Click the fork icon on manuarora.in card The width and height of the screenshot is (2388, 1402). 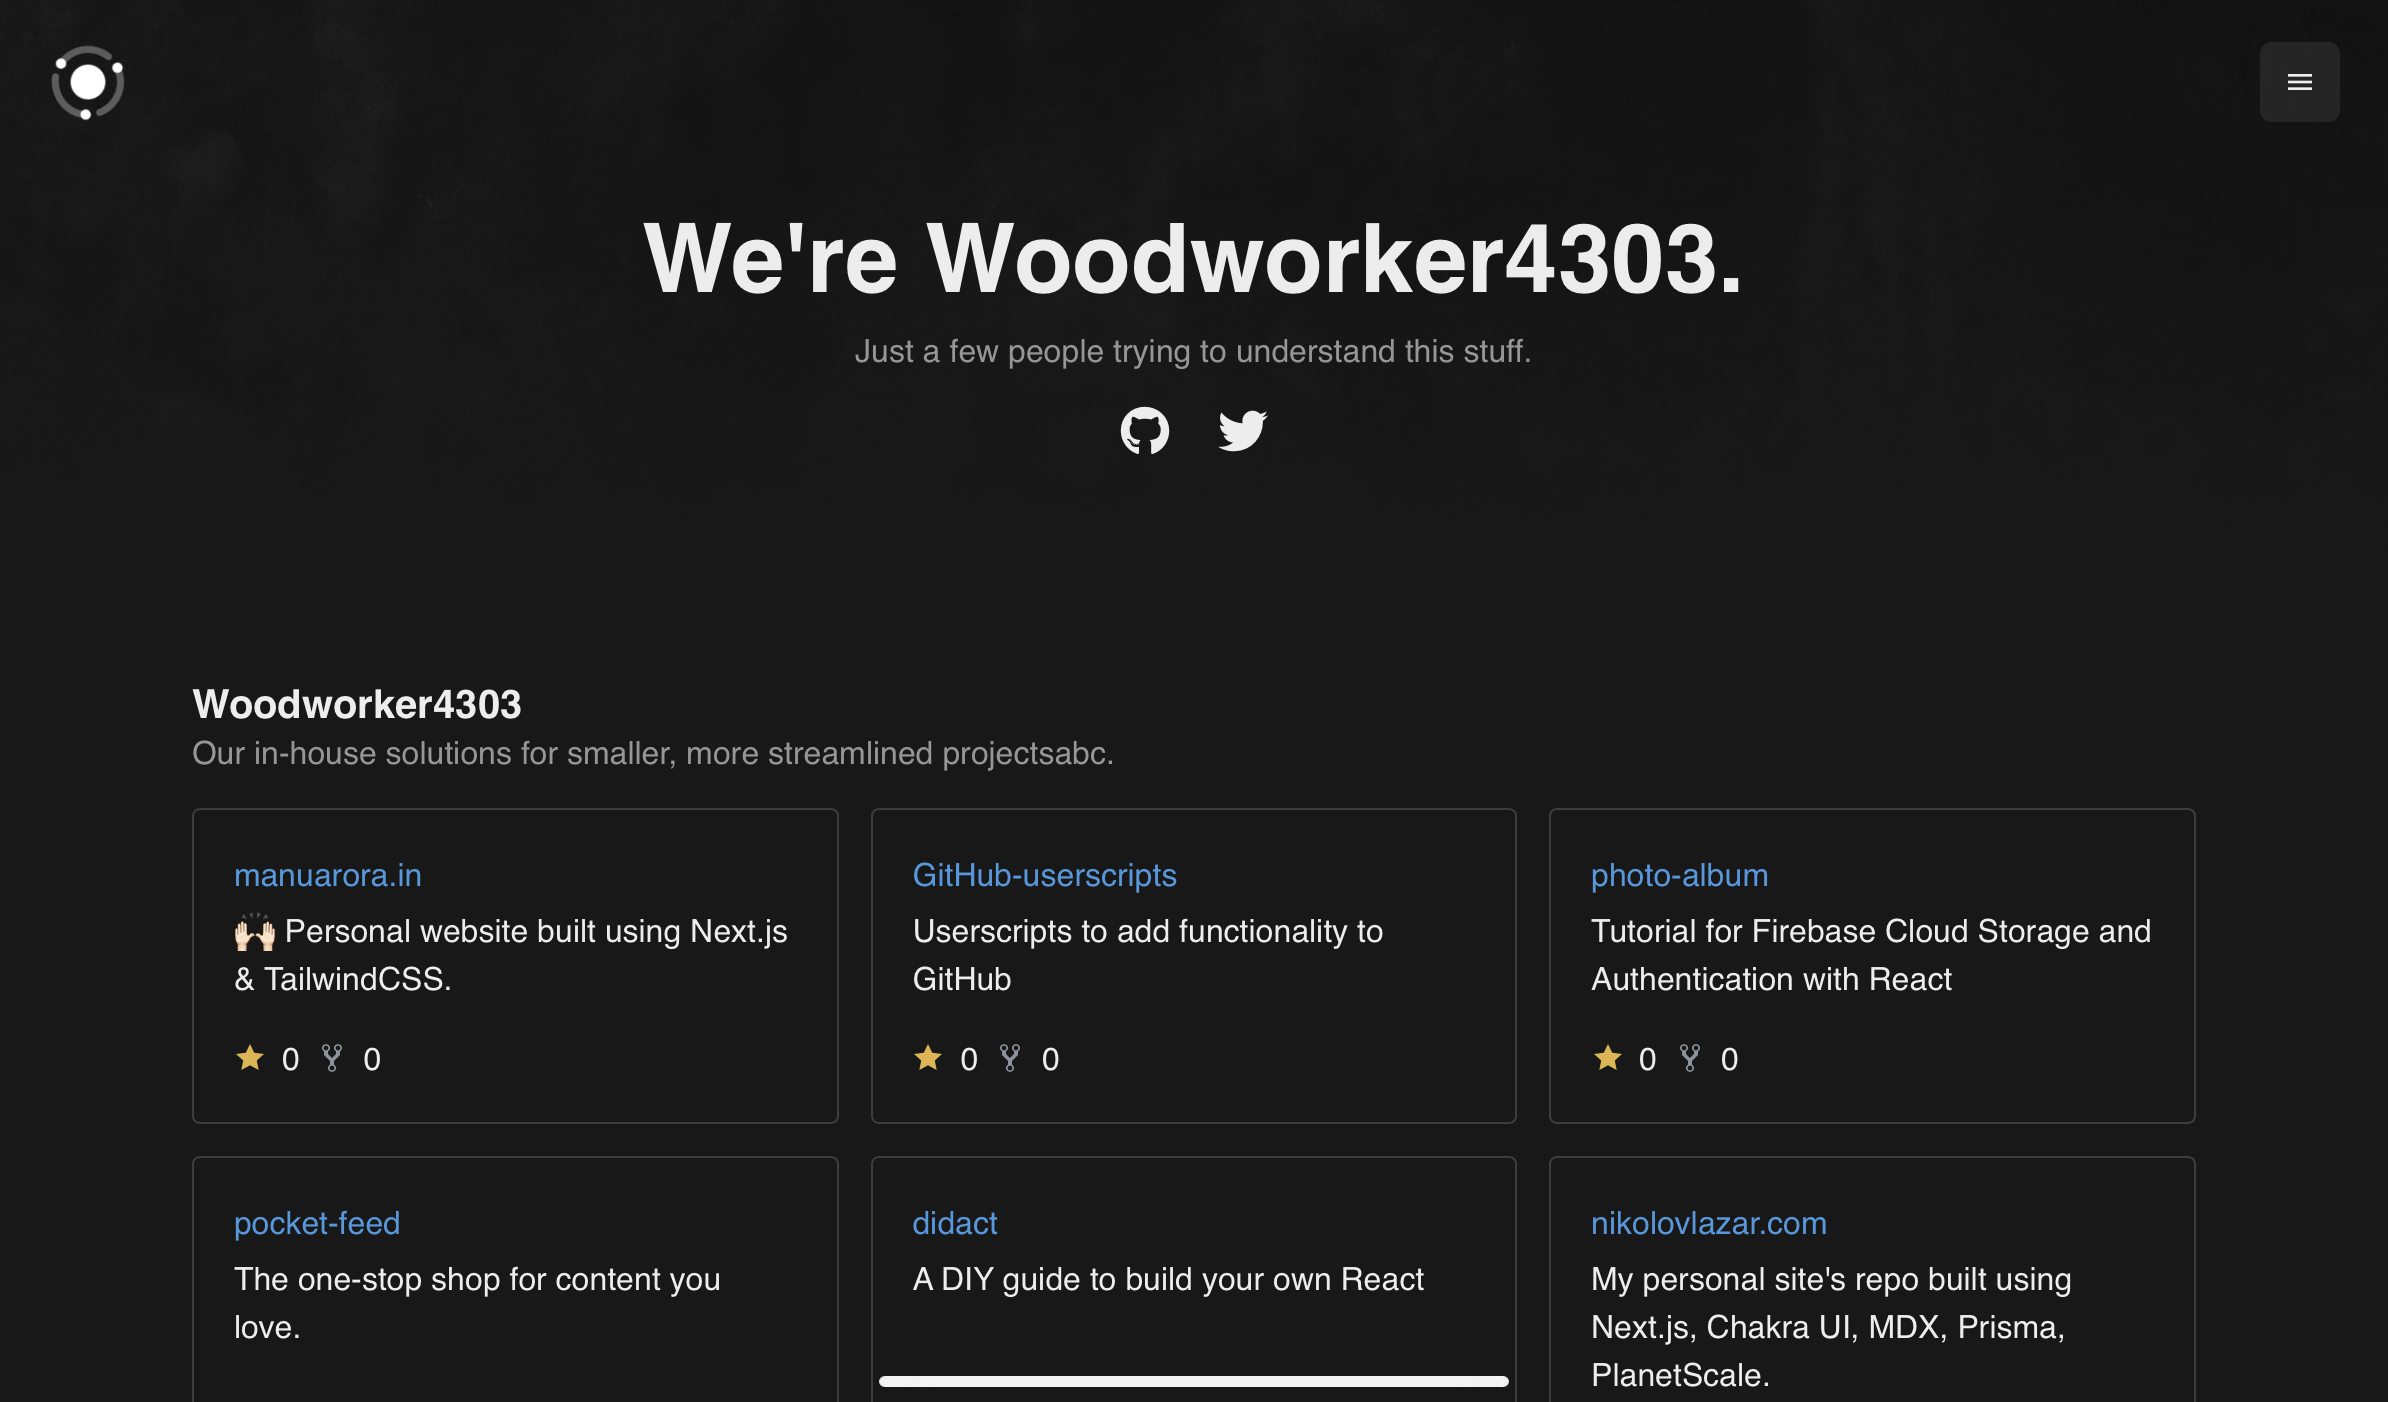[332, 1058]
